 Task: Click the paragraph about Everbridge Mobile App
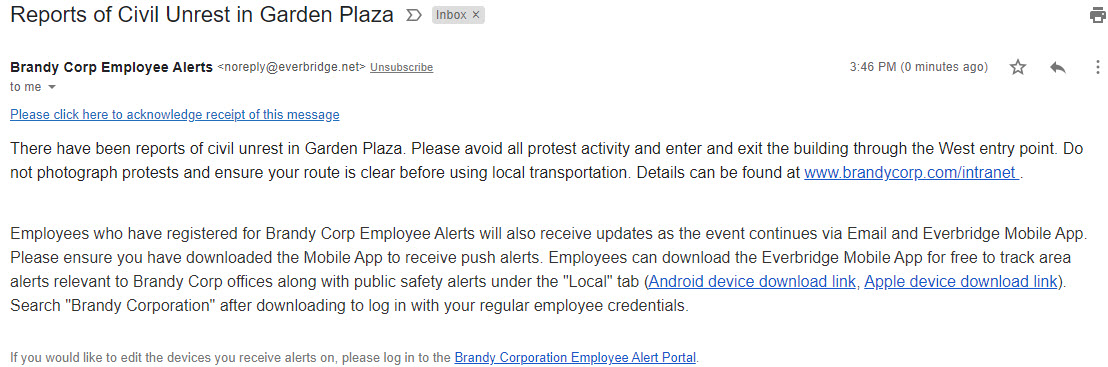coord(549,269)
